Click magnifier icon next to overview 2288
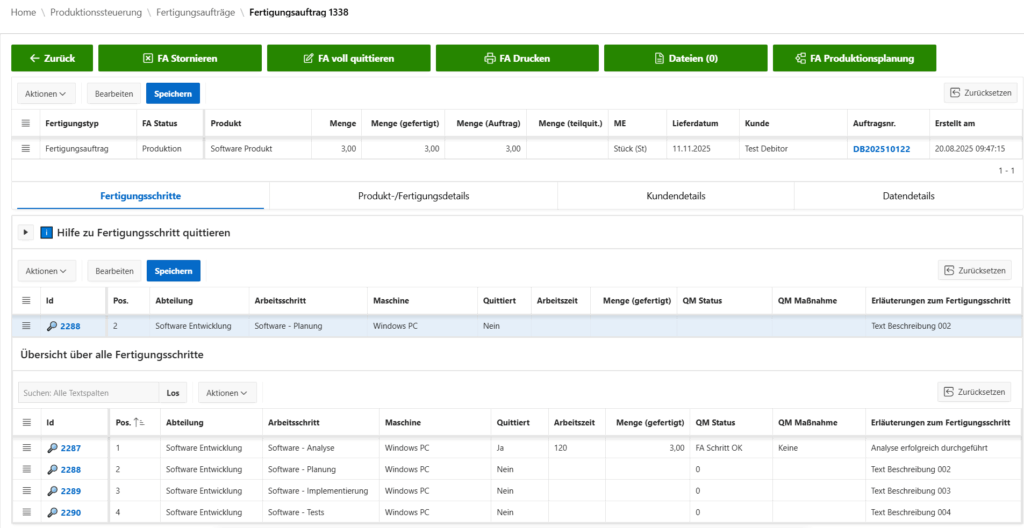The height and width of the screenshot is (528, 1024). coord(52,470)
